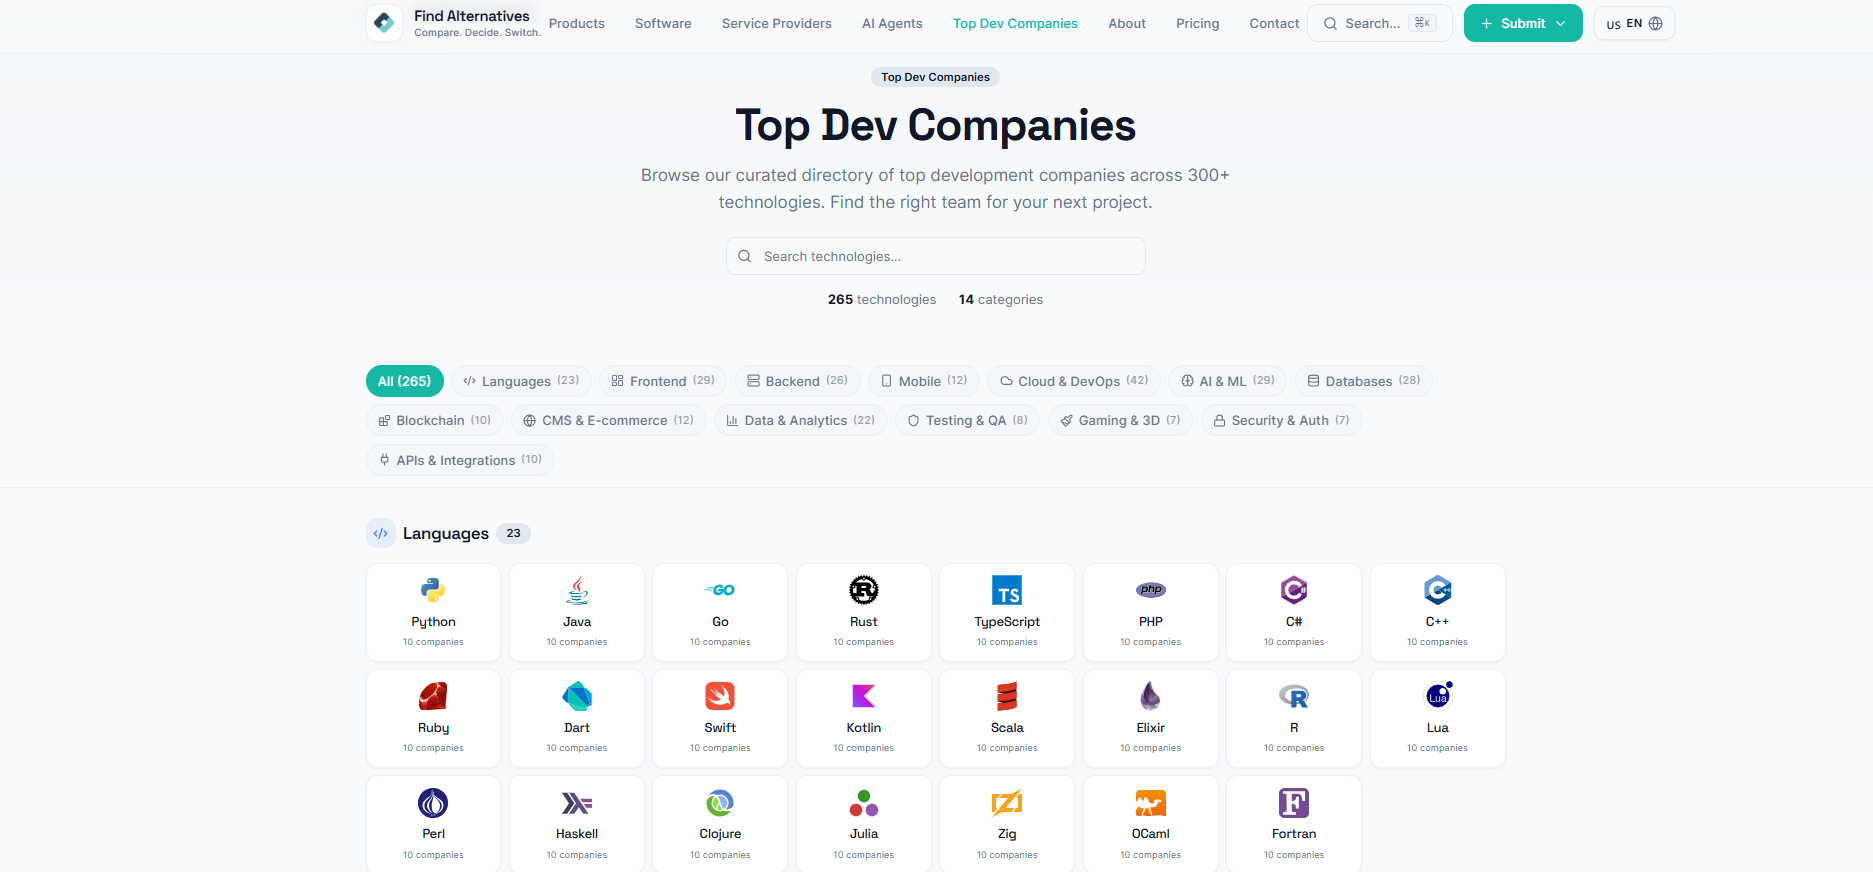This screenshot has height=872, width=1873.
Task: Open AI Agents in navigation
Action: 892,23
